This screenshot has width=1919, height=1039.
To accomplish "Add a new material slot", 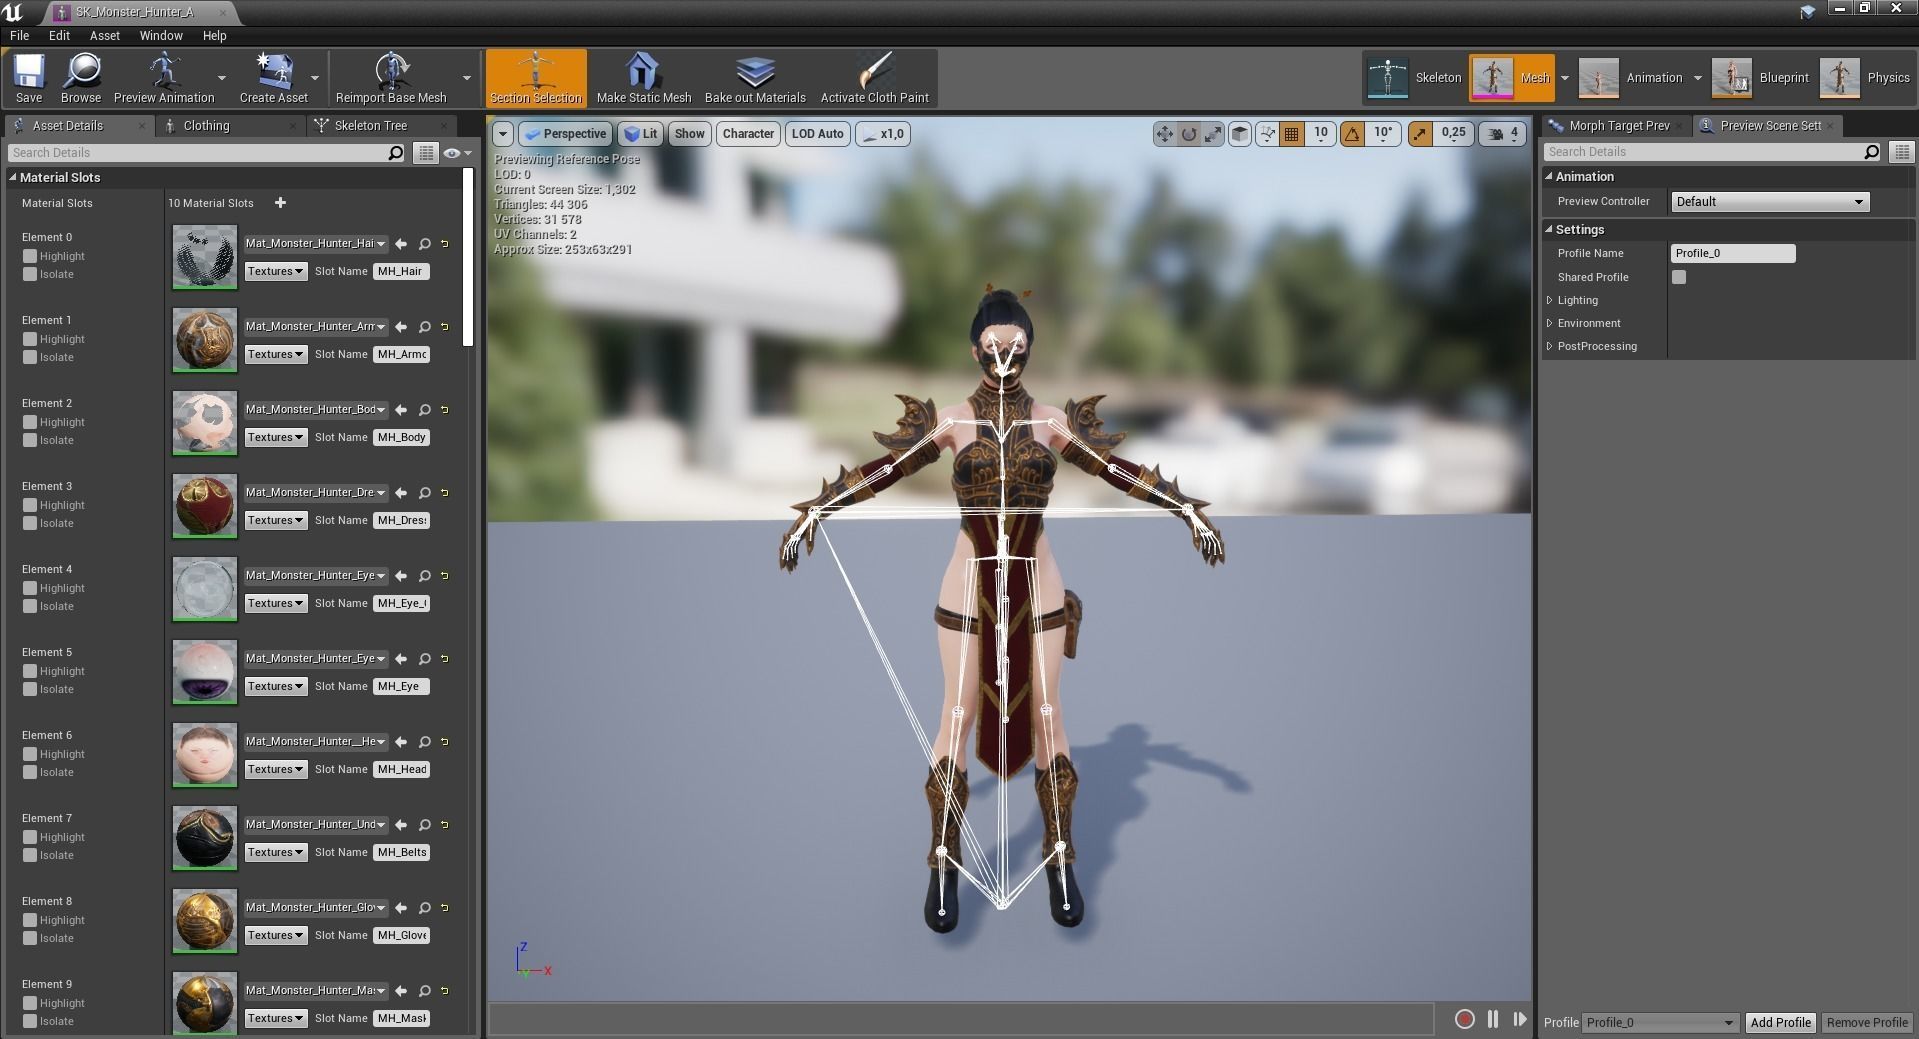I will coord(280,203).
